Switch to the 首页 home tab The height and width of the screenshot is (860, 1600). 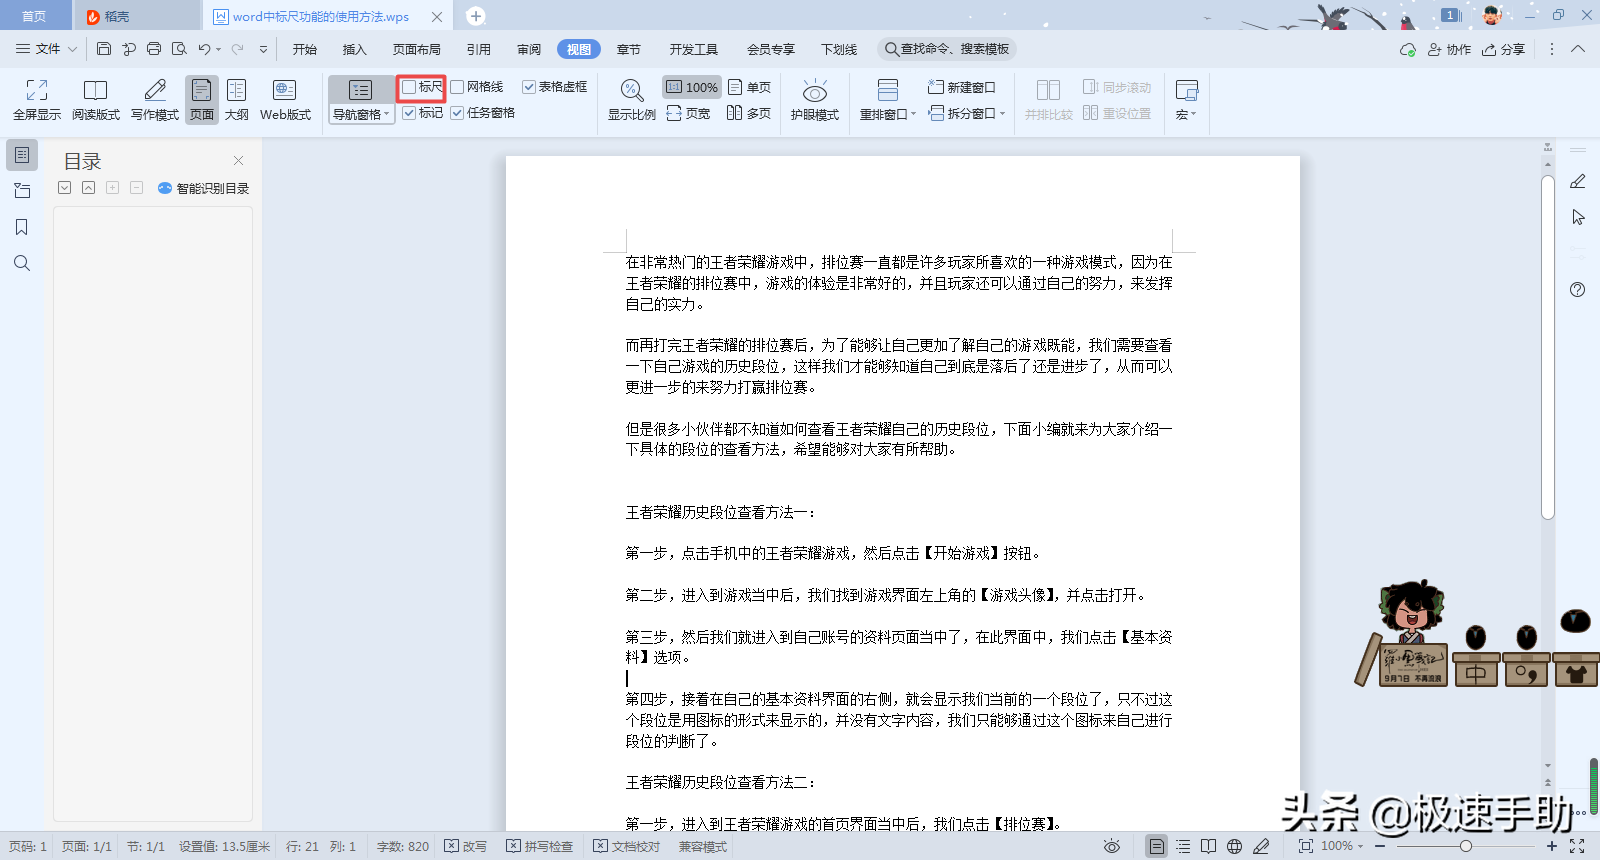(34, 16)
